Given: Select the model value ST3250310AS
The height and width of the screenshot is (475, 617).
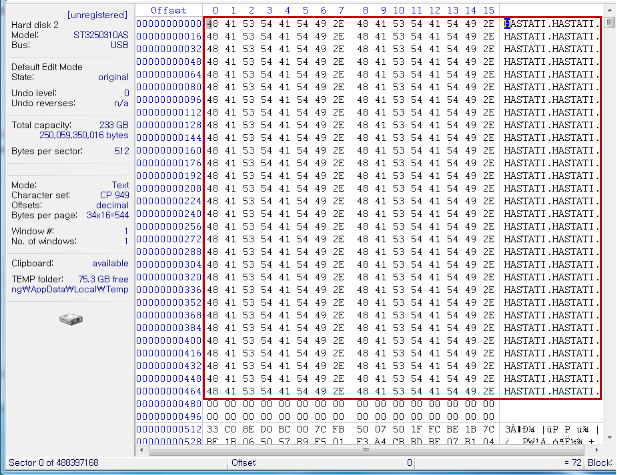Looking at the screenshot, I should pos(101,35).
